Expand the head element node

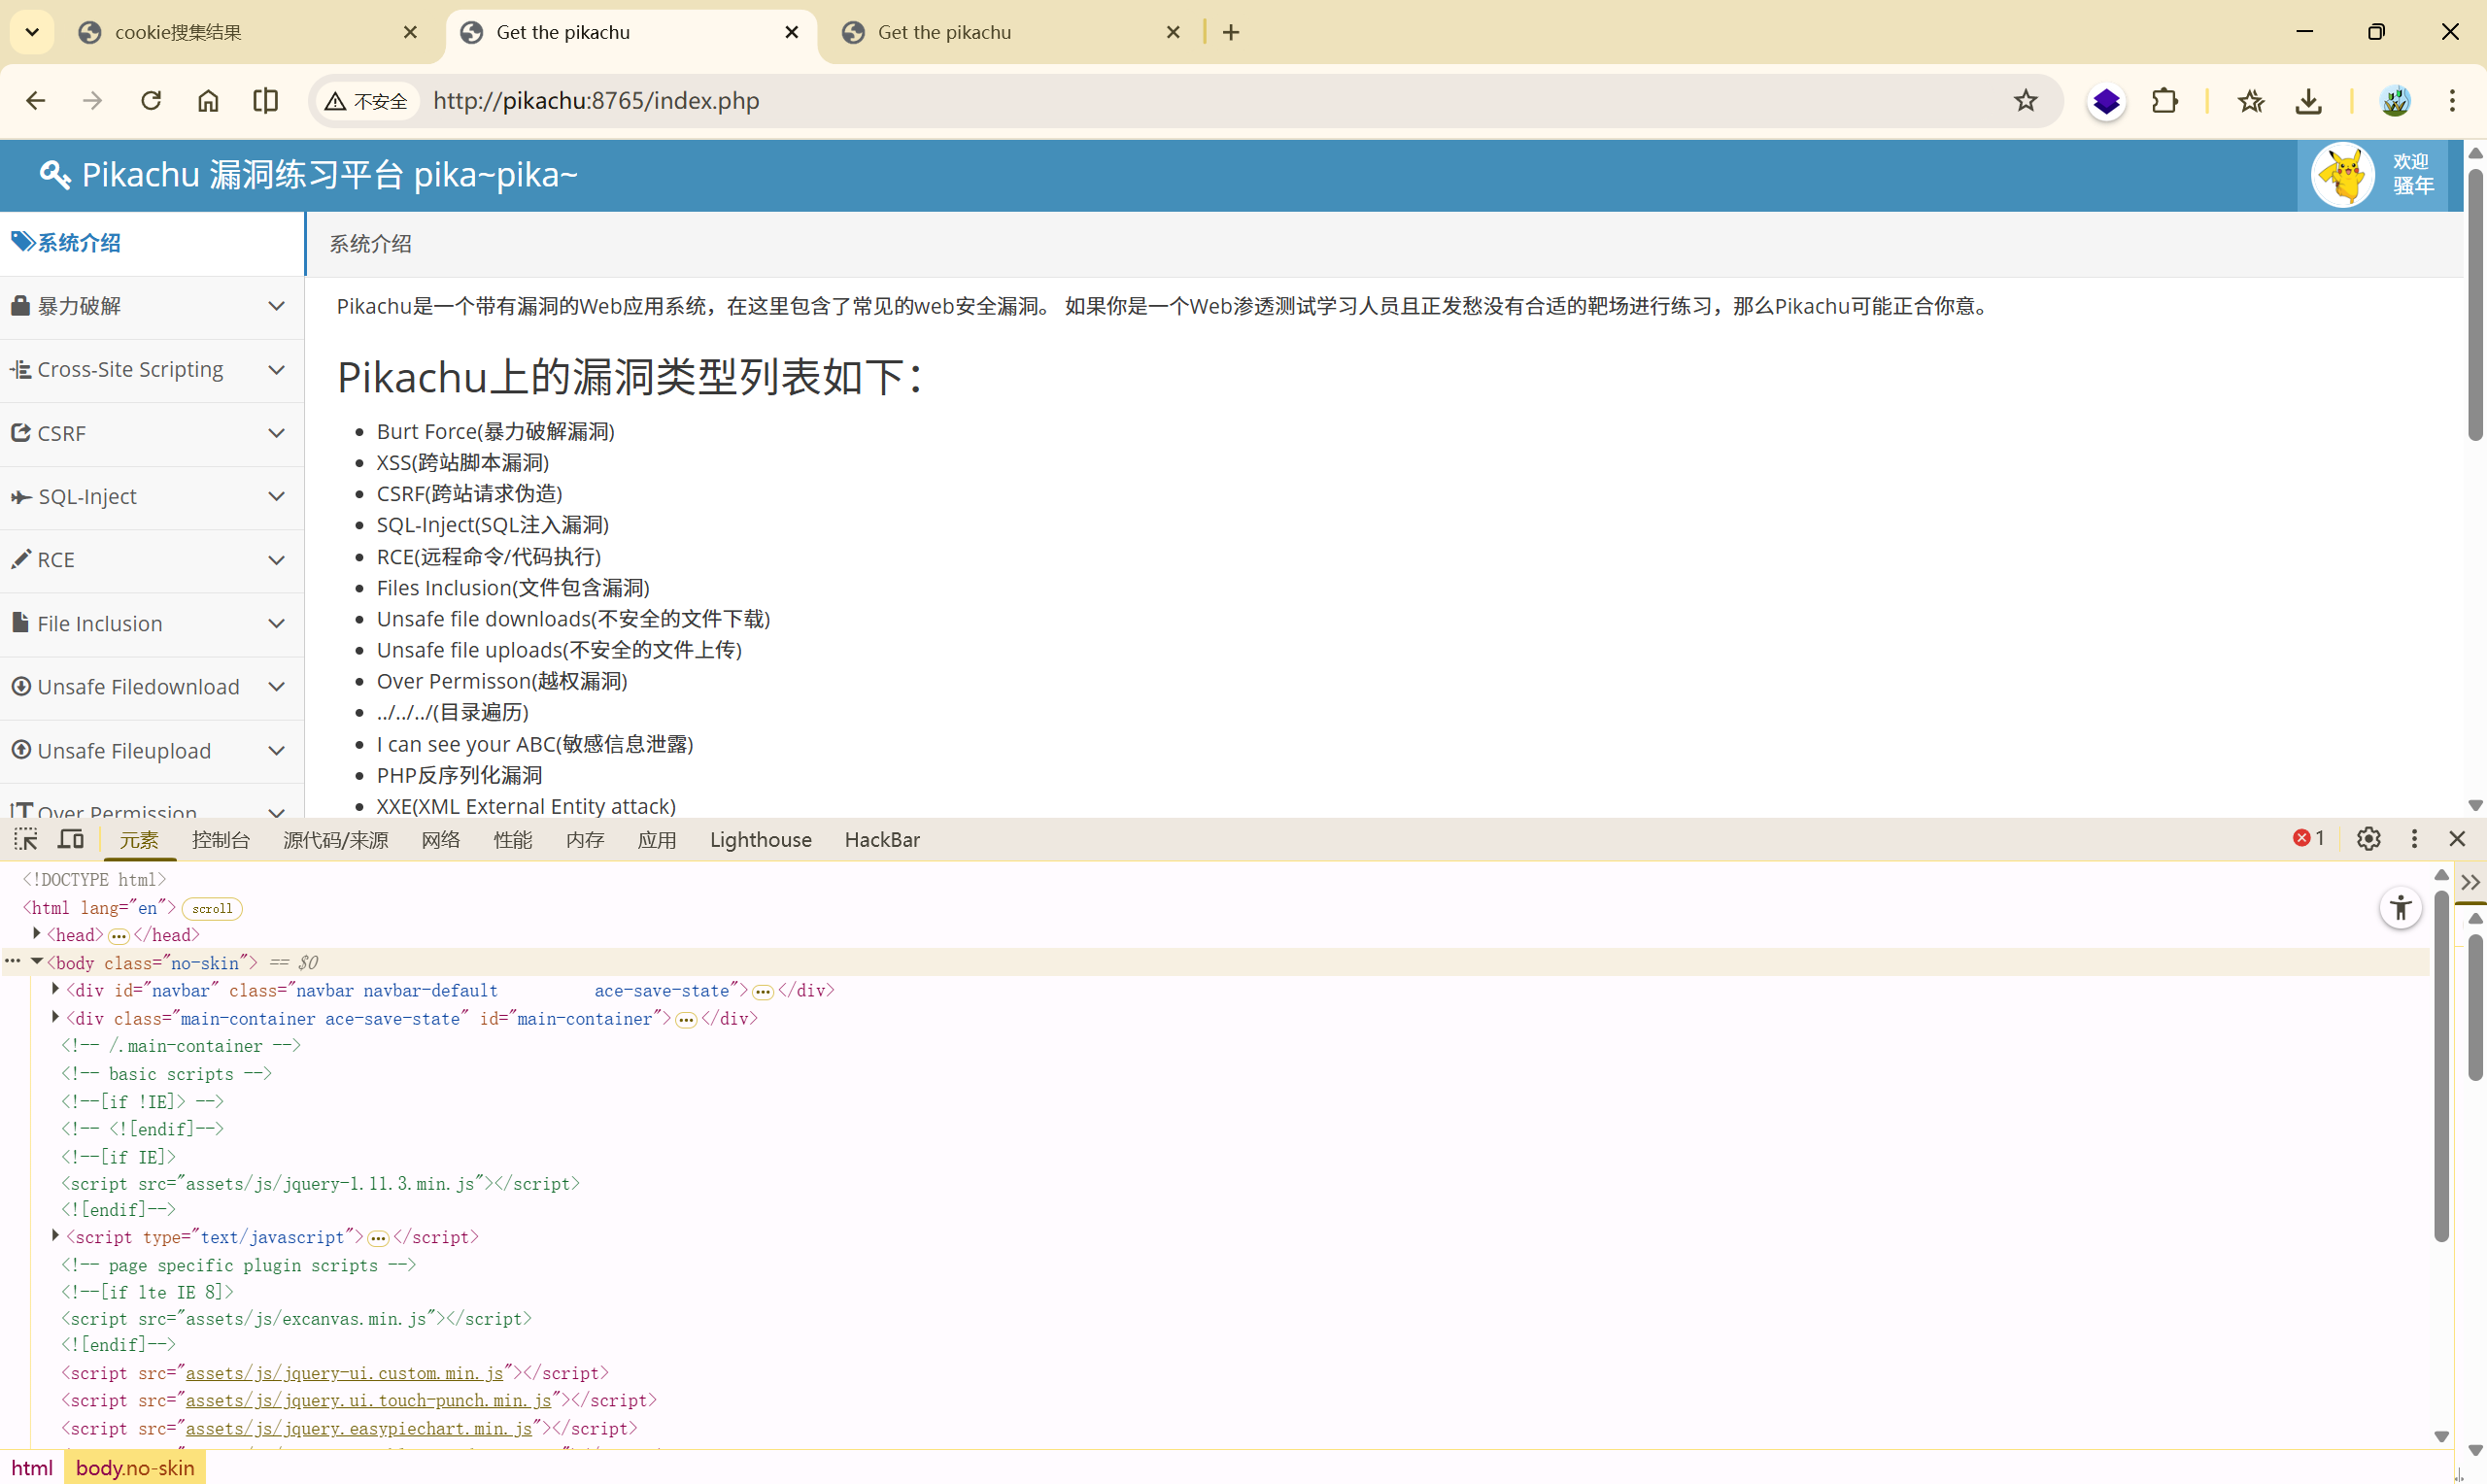pos(37,934)
